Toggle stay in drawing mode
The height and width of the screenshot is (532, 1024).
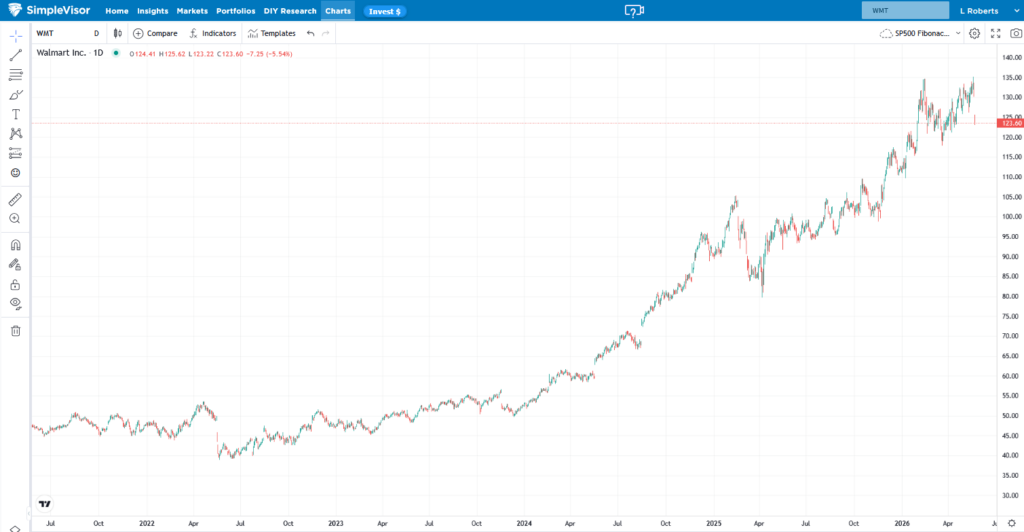pyautogui.click(x=16, y=265)
